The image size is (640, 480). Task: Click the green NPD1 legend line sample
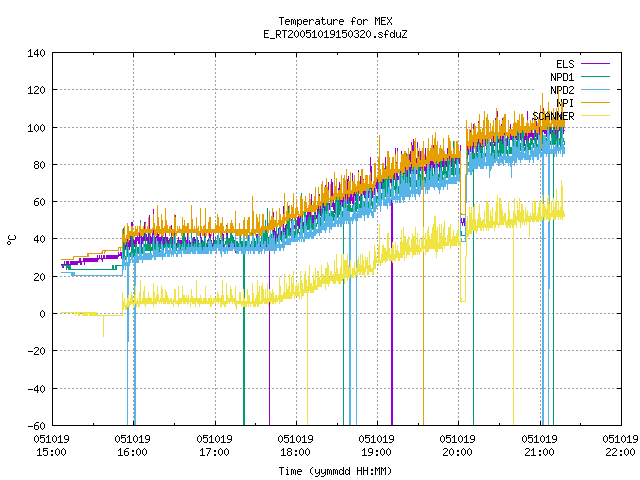pyautogui.click(x=596, y=77)
